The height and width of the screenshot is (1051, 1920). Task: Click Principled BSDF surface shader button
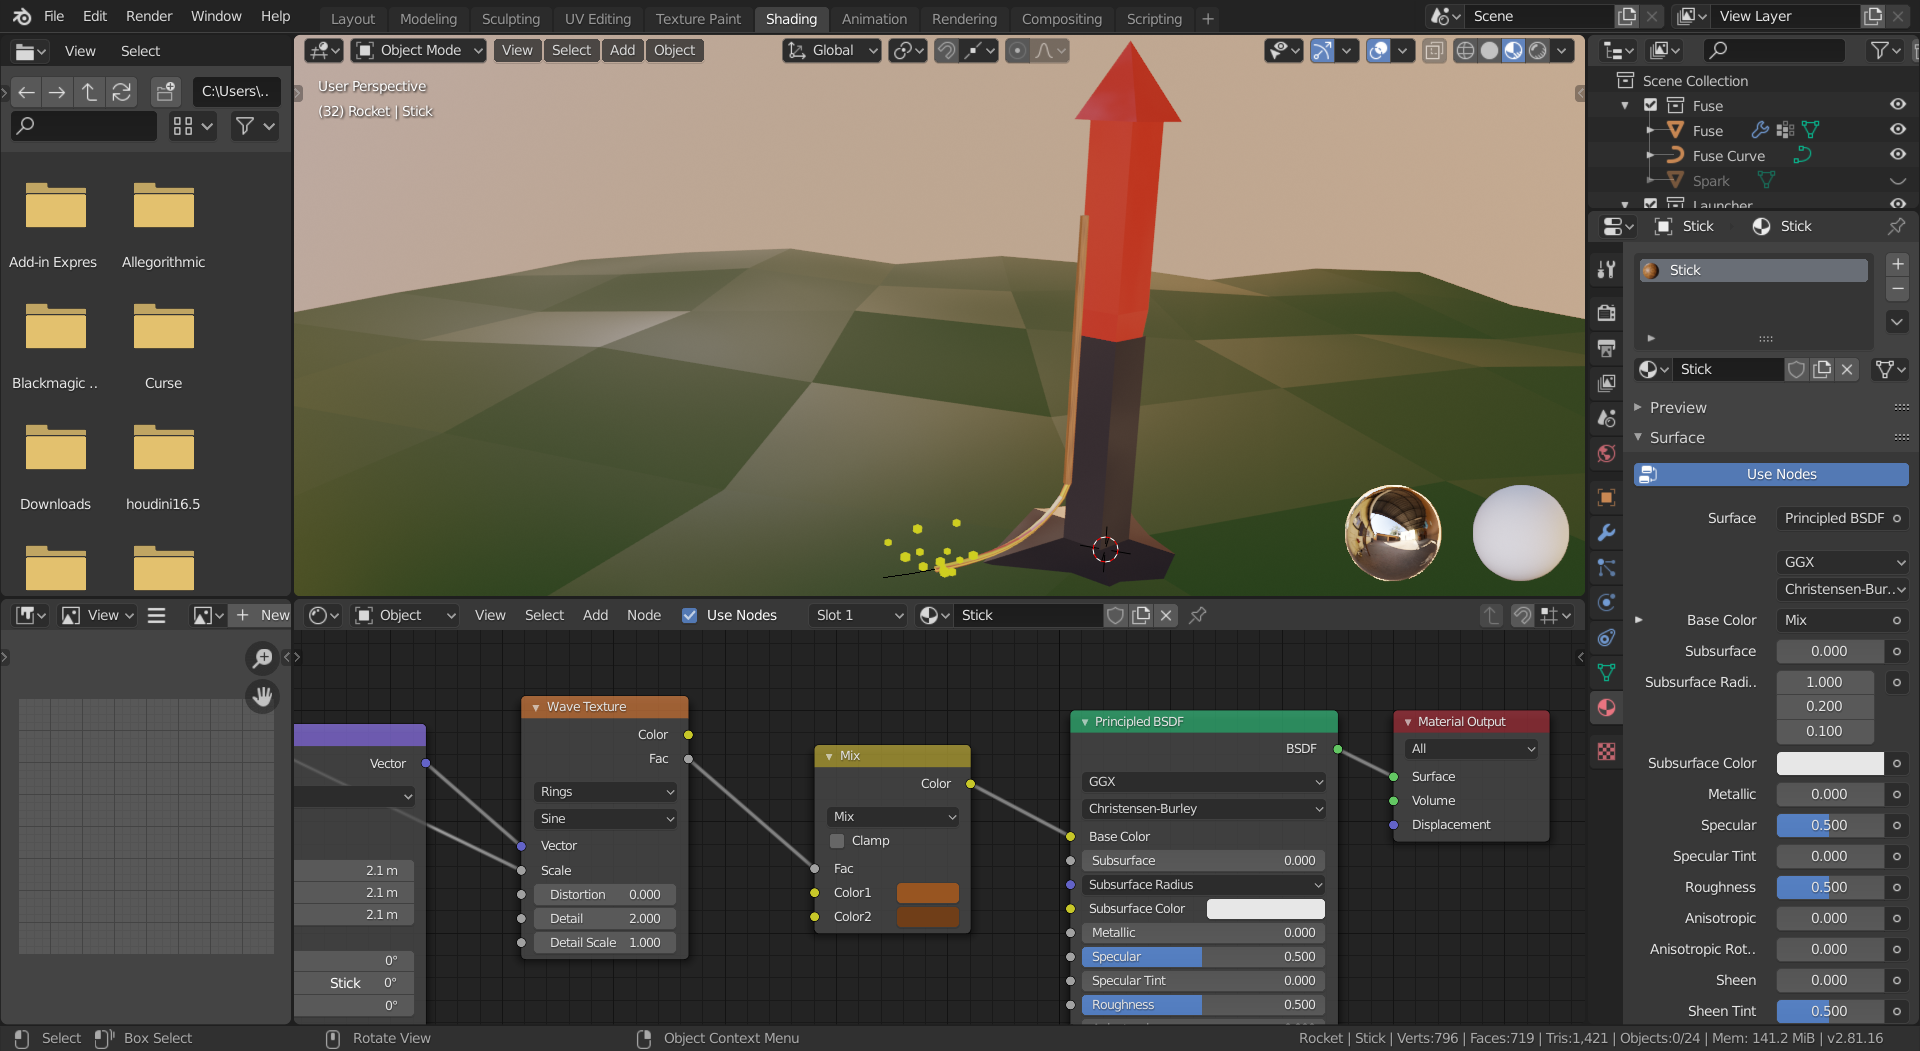[1842, 518]
